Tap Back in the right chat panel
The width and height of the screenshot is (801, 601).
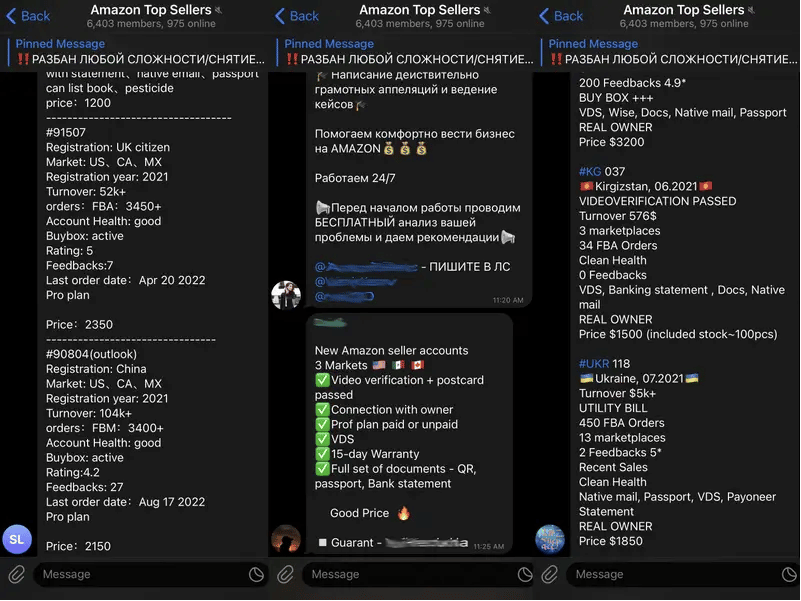[x=561, y=16]
